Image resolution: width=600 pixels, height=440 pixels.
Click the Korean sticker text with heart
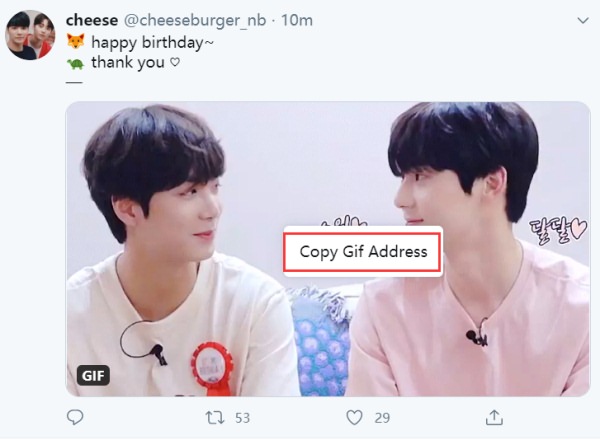(558, 231)
